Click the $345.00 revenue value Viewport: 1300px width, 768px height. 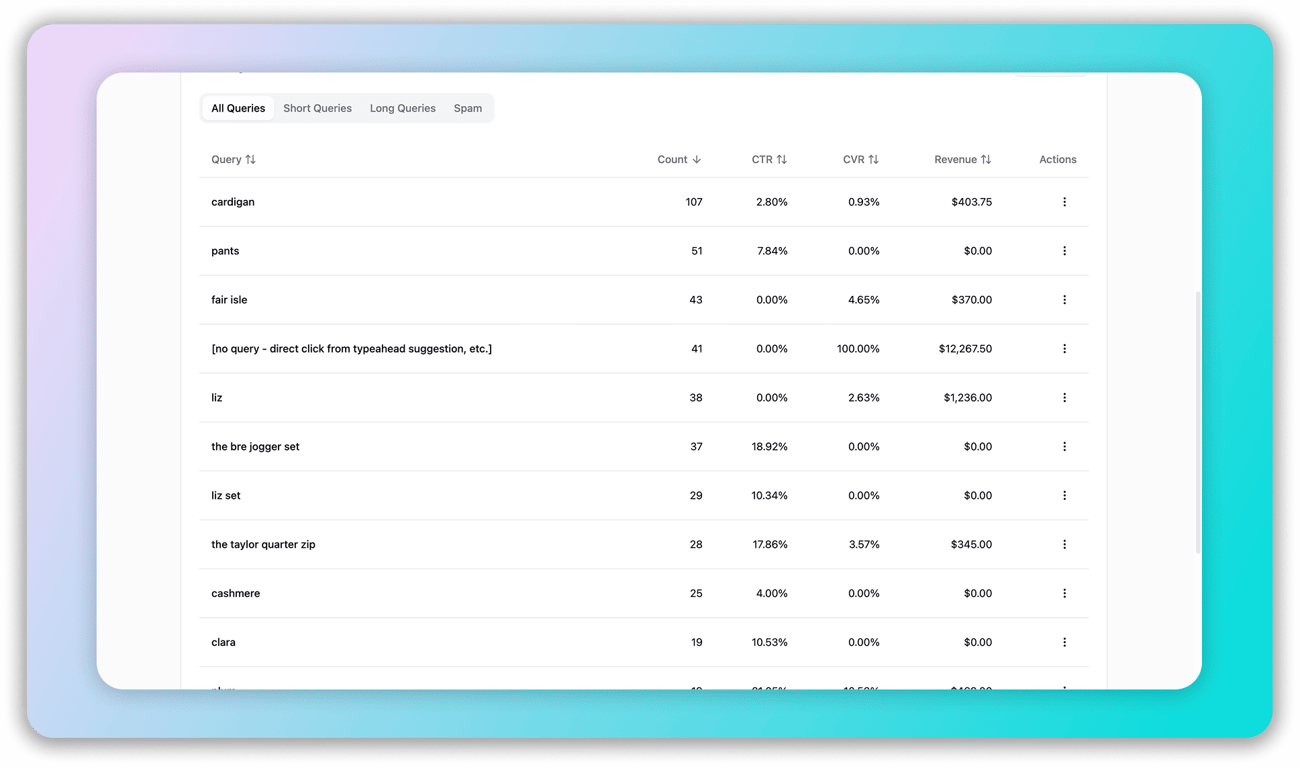(972, 545)
